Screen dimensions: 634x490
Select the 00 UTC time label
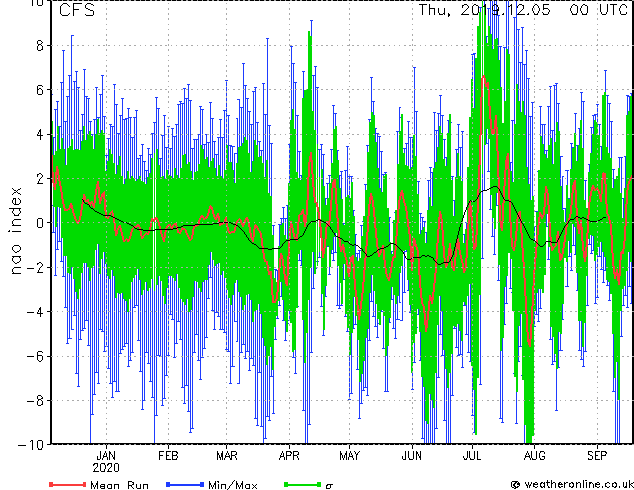598,10
